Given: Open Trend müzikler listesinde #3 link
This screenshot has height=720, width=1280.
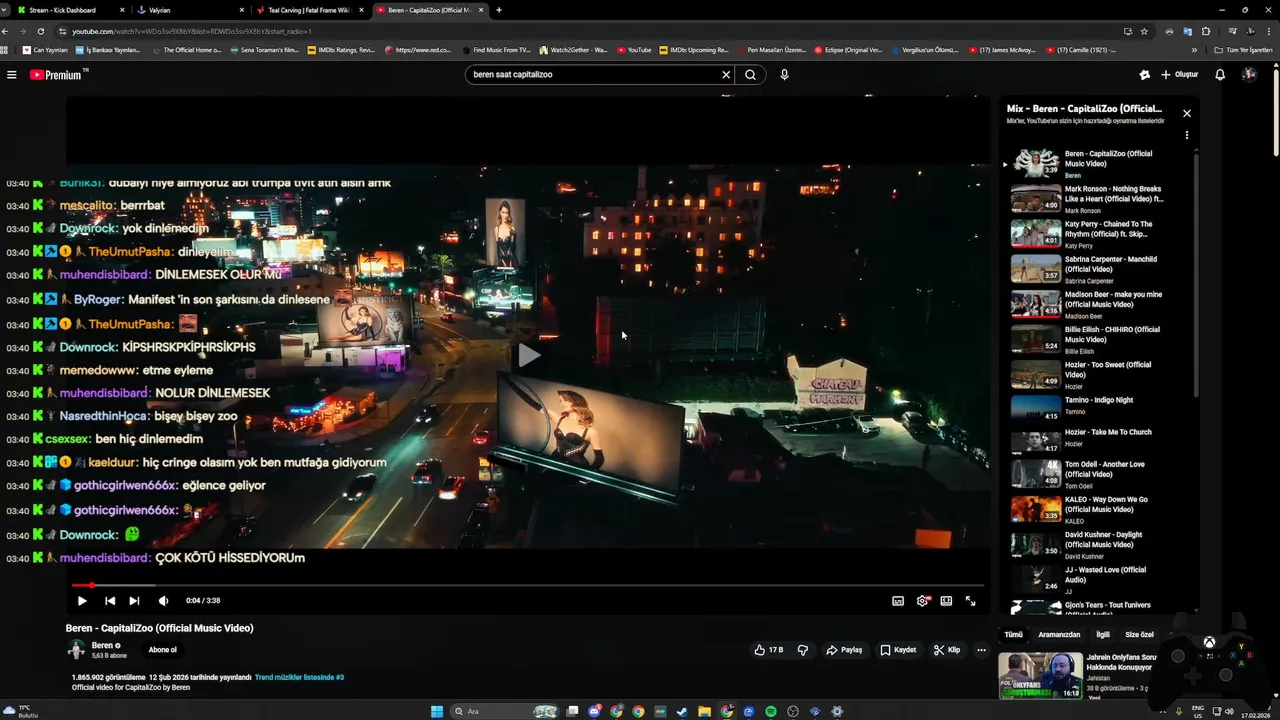Looking at the screenshot, I should click(299, 677).
